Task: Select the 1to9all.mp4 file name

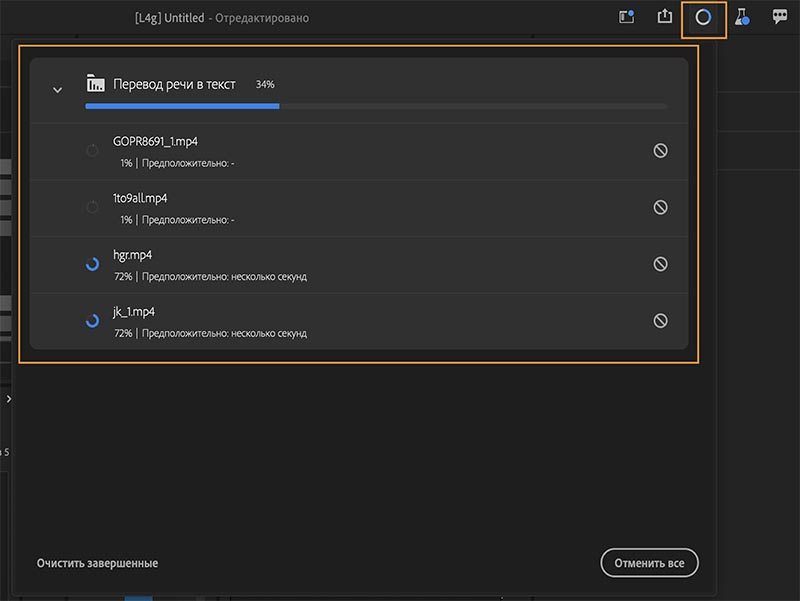Action: 140,198
